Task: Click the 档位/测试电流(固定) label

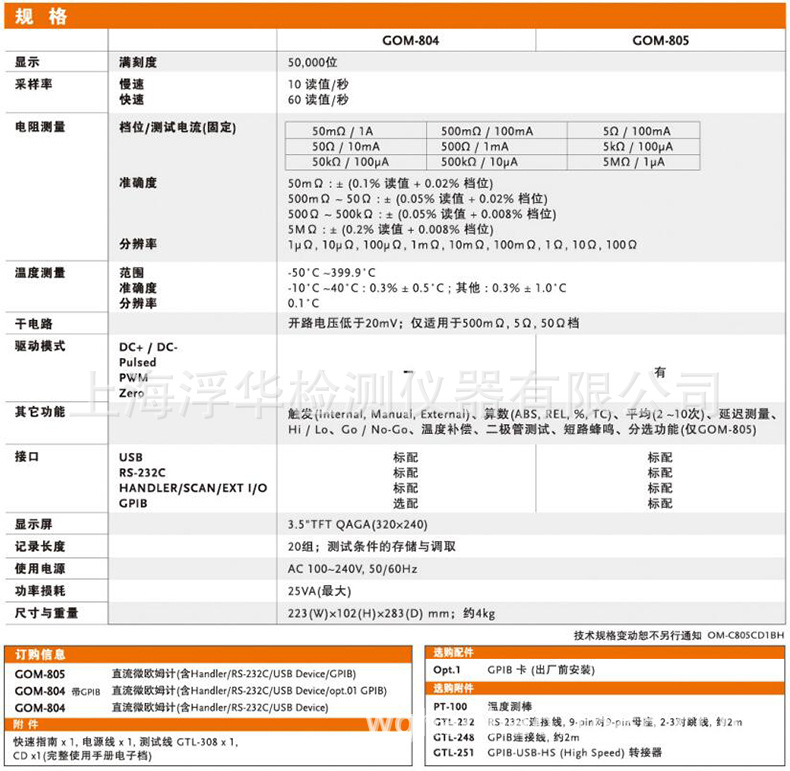Action: (177, 127)
